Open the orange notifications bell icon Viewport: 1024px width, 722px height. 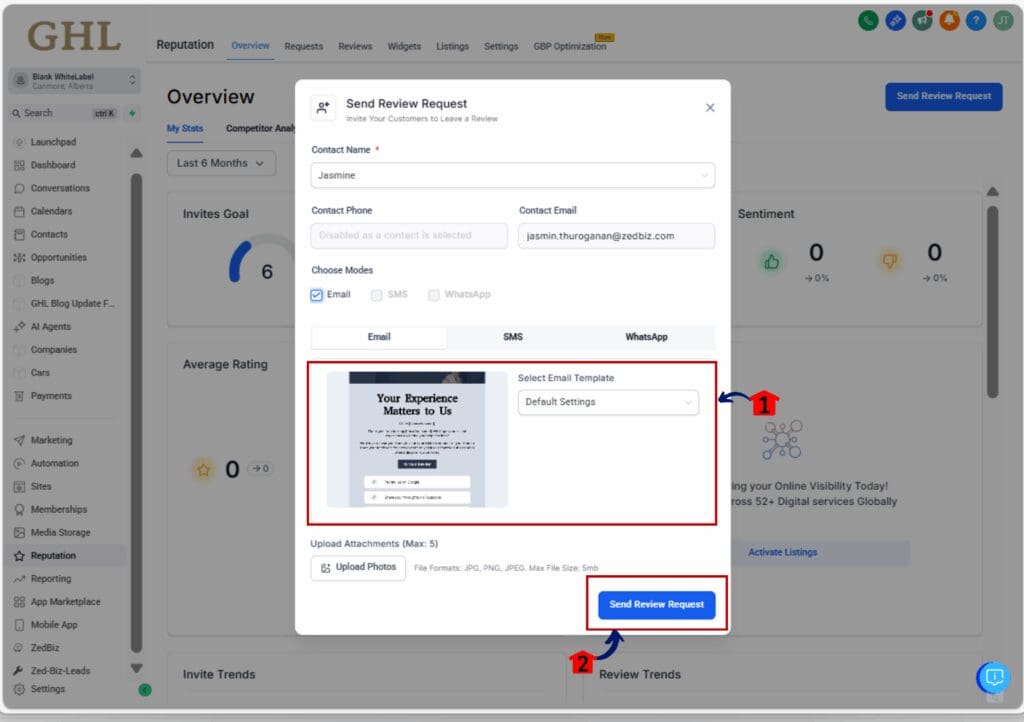tap(949, 20)
